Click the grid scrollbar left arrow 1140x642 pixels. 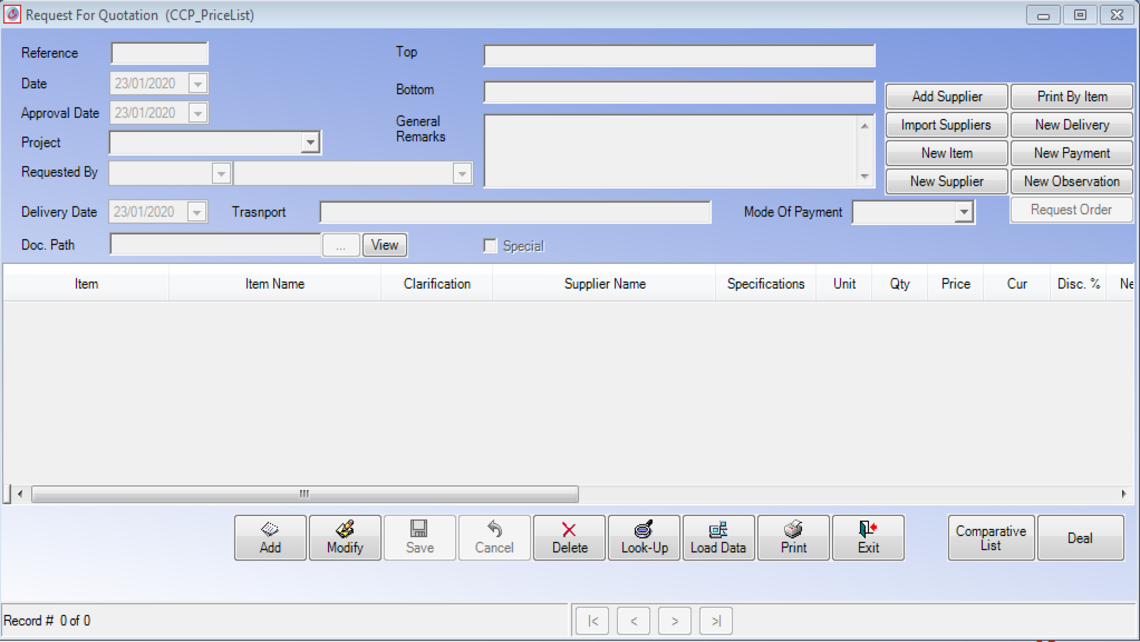20,494
